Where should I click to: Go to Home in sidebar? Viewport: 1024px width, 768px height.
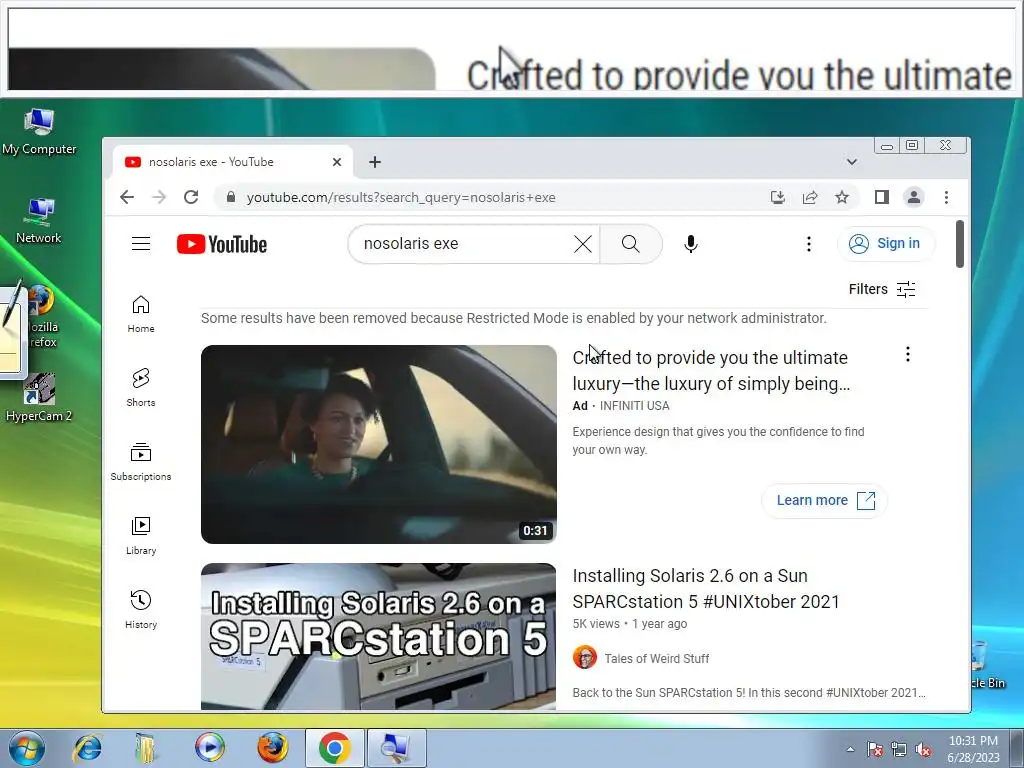tap(141, 314)
